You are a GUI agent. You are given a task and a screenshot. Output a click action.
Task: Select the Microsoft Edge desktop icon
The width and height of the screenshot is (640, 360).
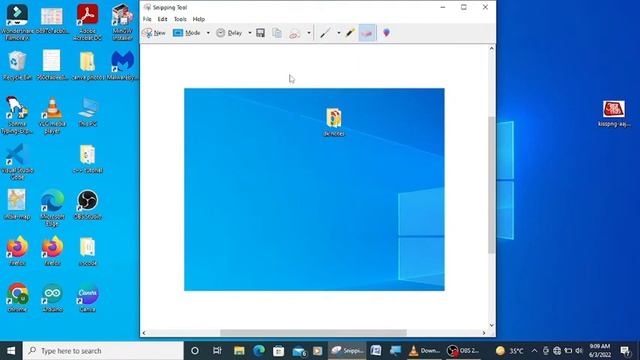pos(52,208)
